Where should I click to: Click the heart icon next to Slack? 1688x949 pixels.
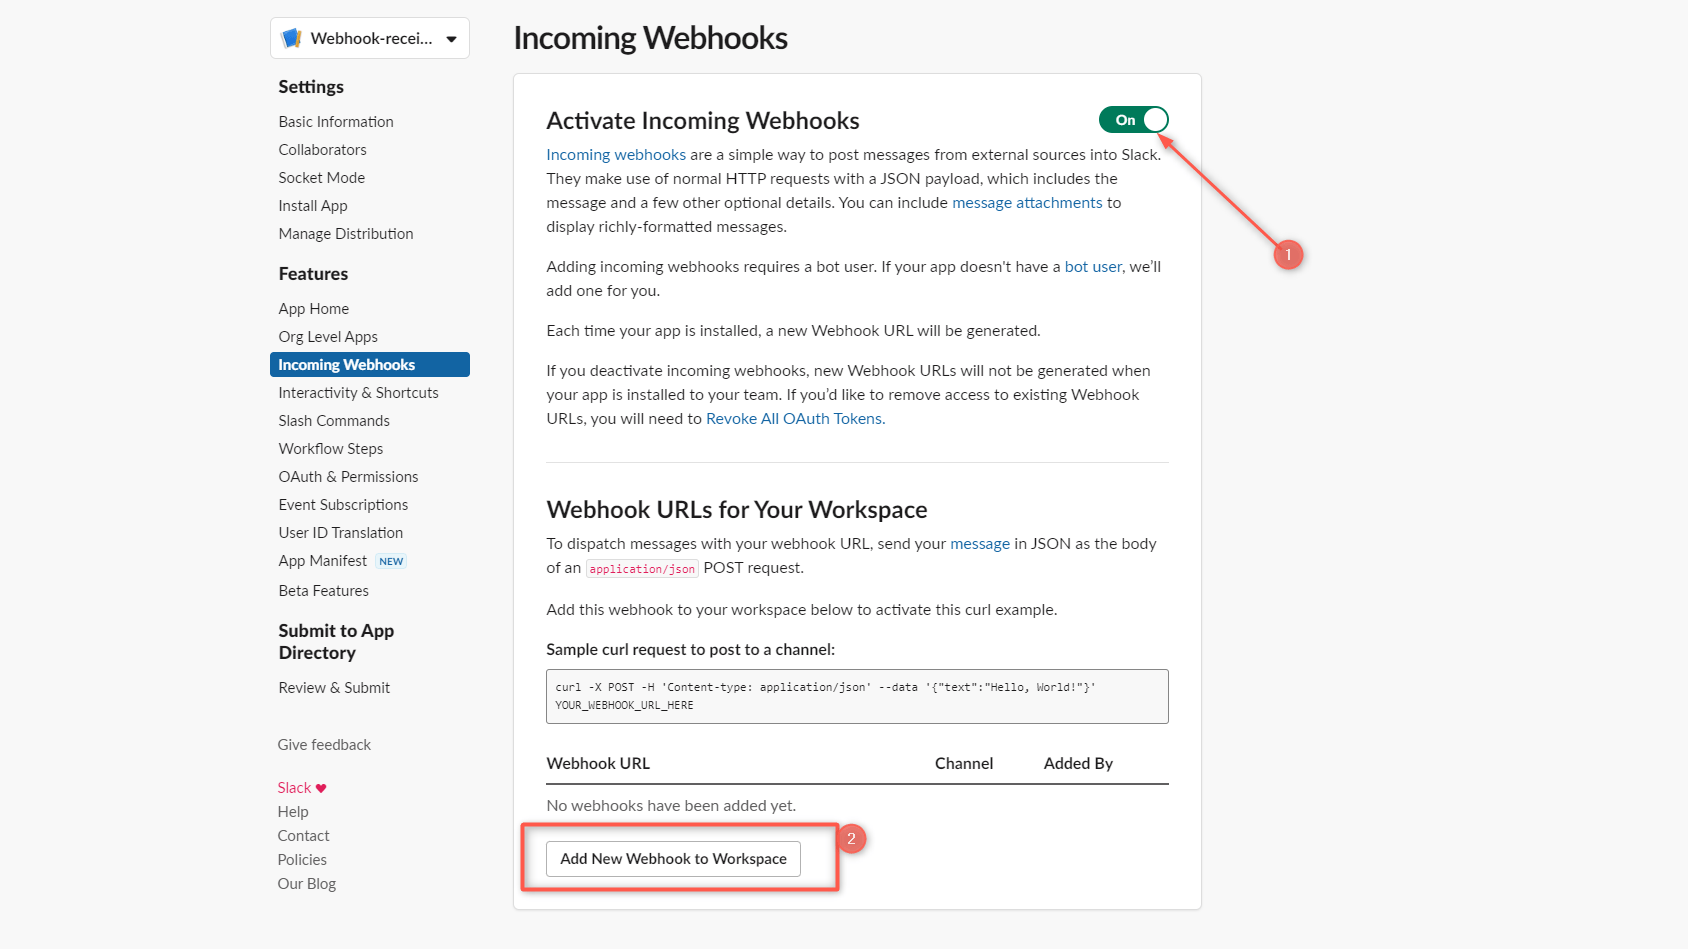320,787
